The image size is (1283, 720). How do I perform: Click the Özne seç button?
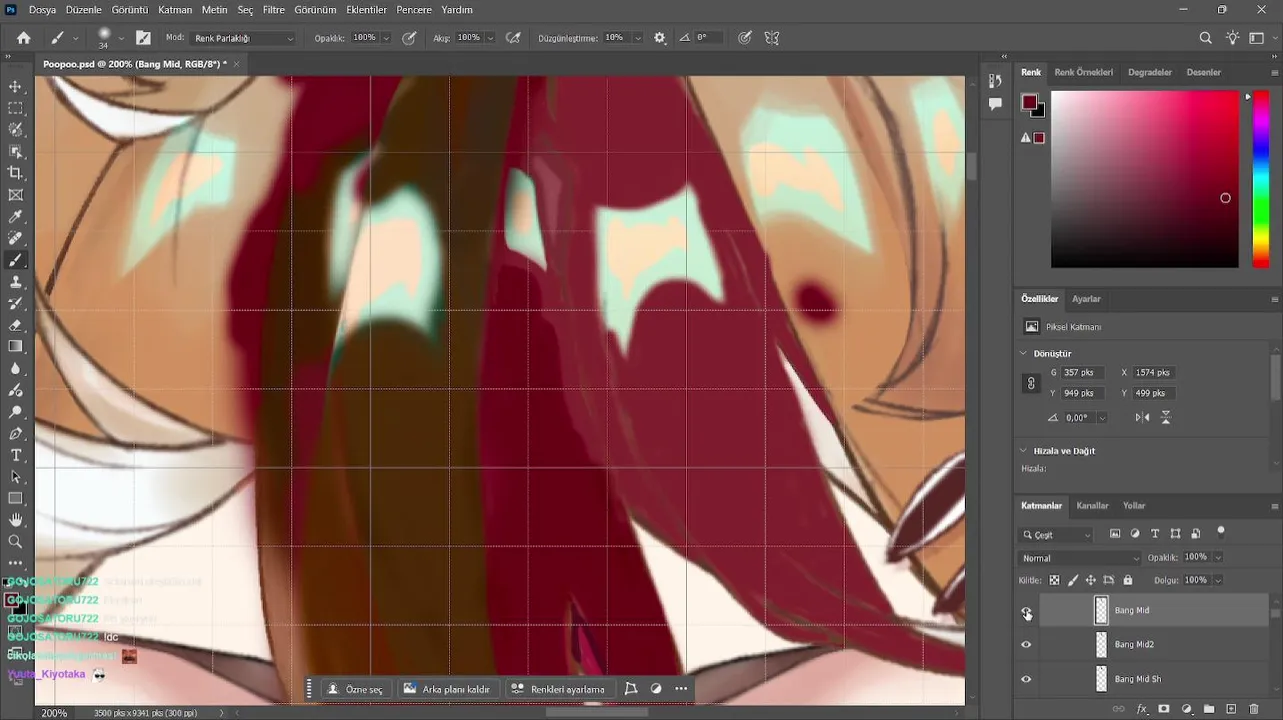click(x=356, y=689)
